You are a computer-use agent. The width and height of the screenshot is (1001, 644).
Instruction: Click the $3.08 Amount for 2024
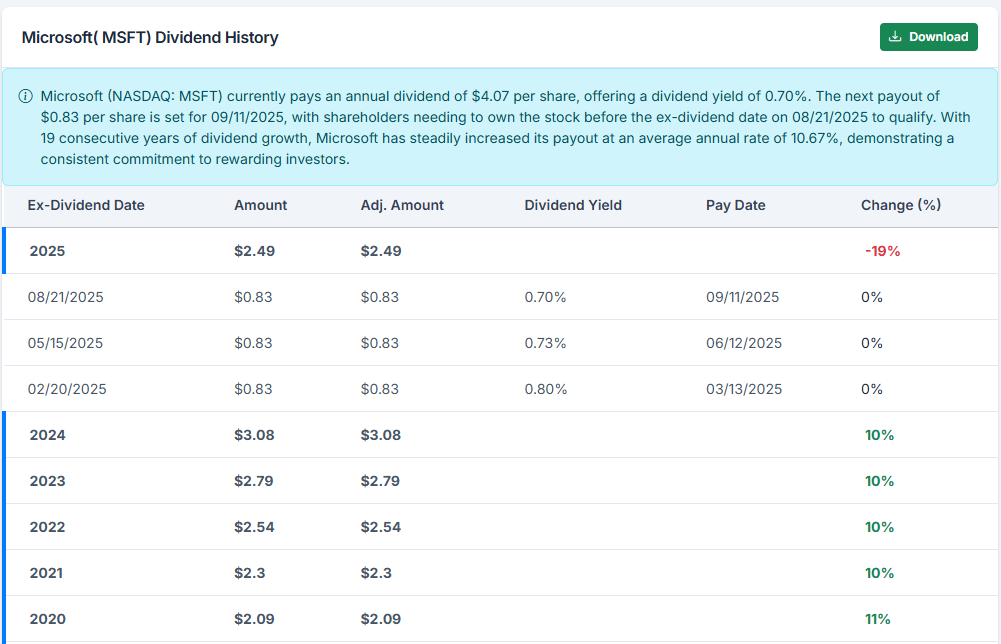tap(254, 435)
